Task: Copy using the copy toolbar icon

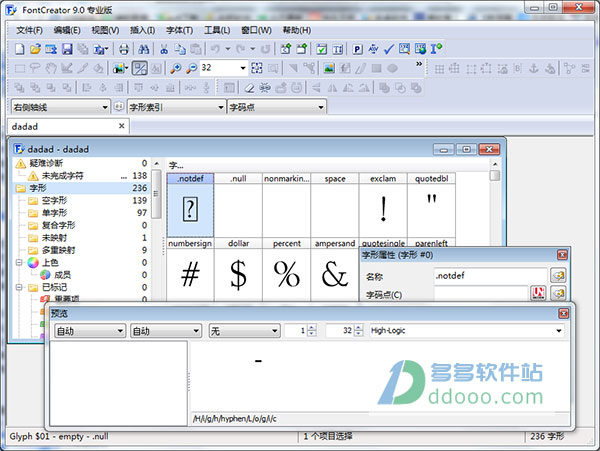Action: [180, 49]
